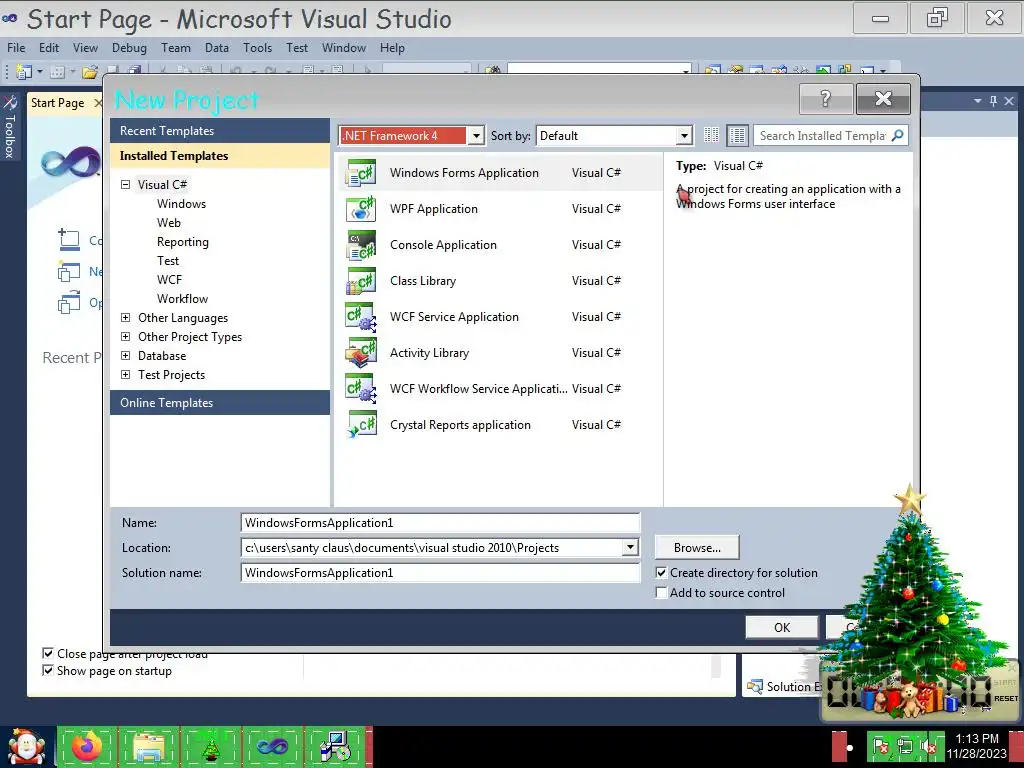Viewport: 1024px width, 768px height.
Task: Click the Action Center flag tray icon
Action: click(880, 746)
